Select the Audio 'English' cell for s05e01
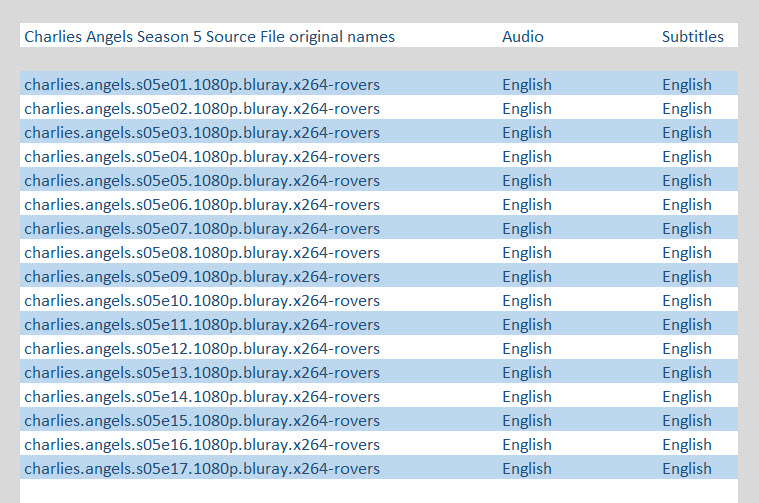Viewport: 759px width, 503px height. [527, 85]
